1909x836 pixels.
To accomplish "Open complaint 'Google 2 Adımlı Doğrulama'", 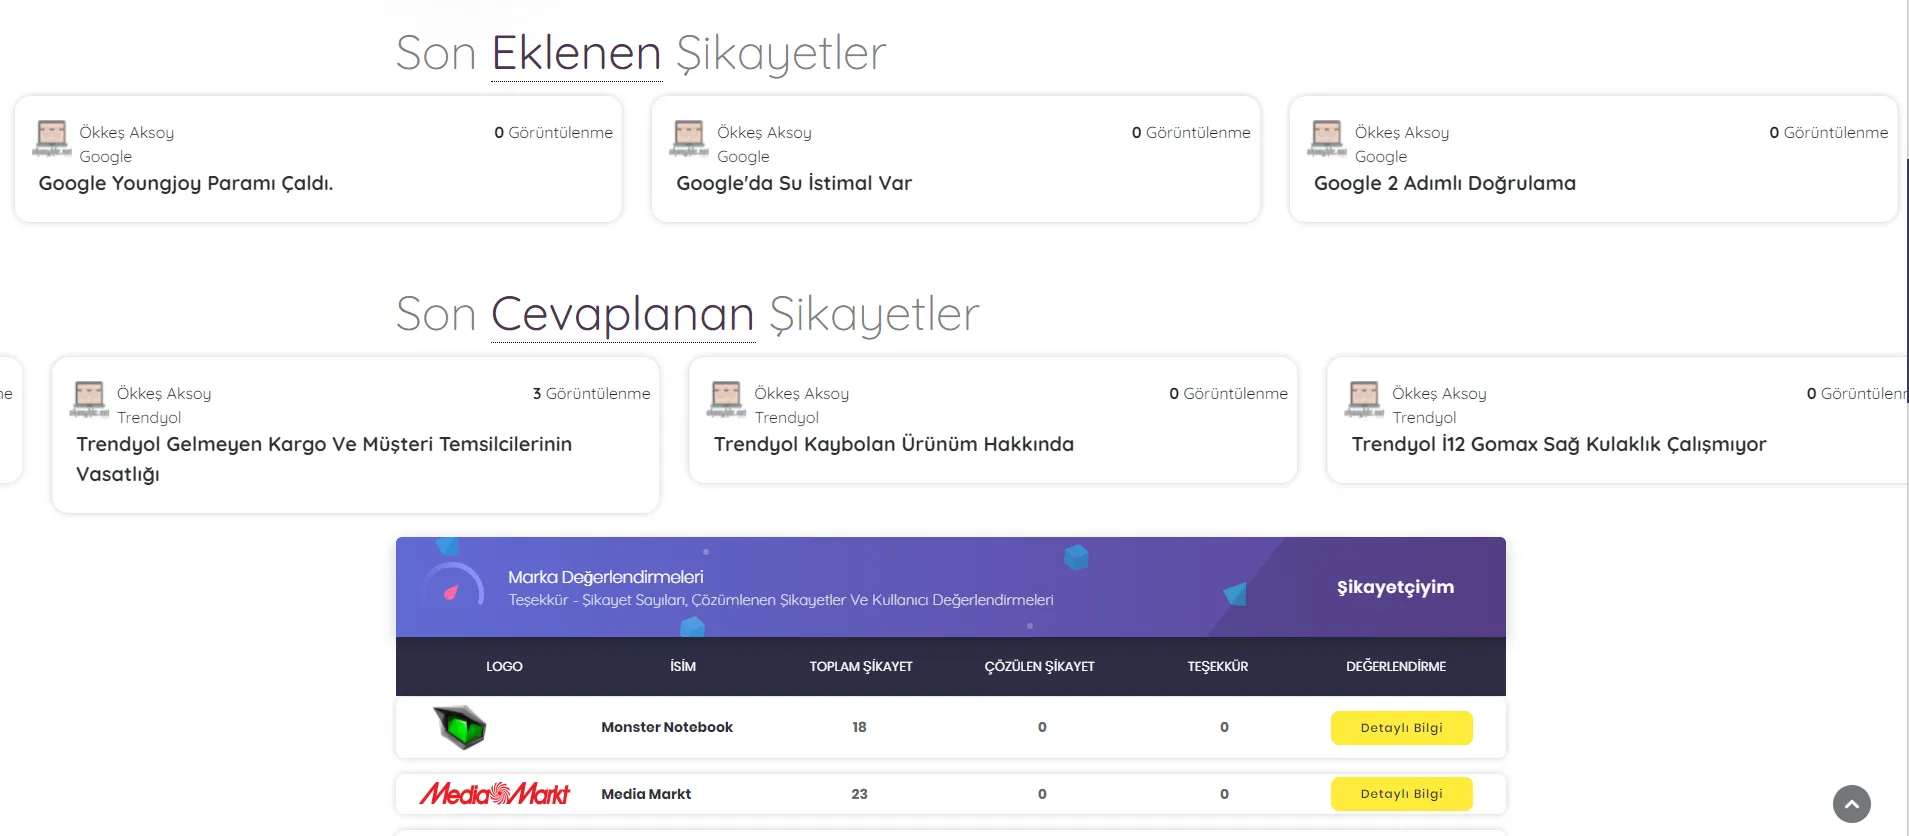I will coord(1445,183).
